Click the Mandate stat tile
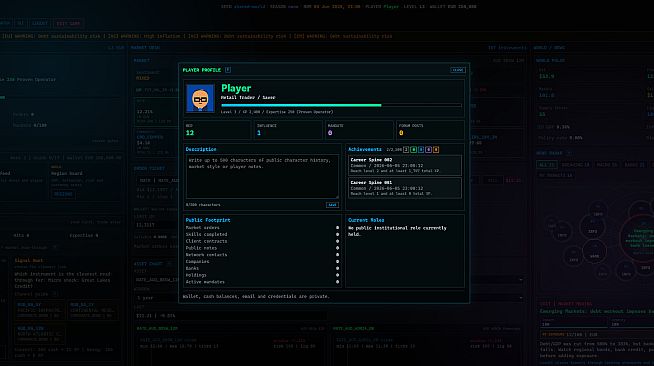Image resolution: width=654 pixels, height=366 pixels. [359, 130]
